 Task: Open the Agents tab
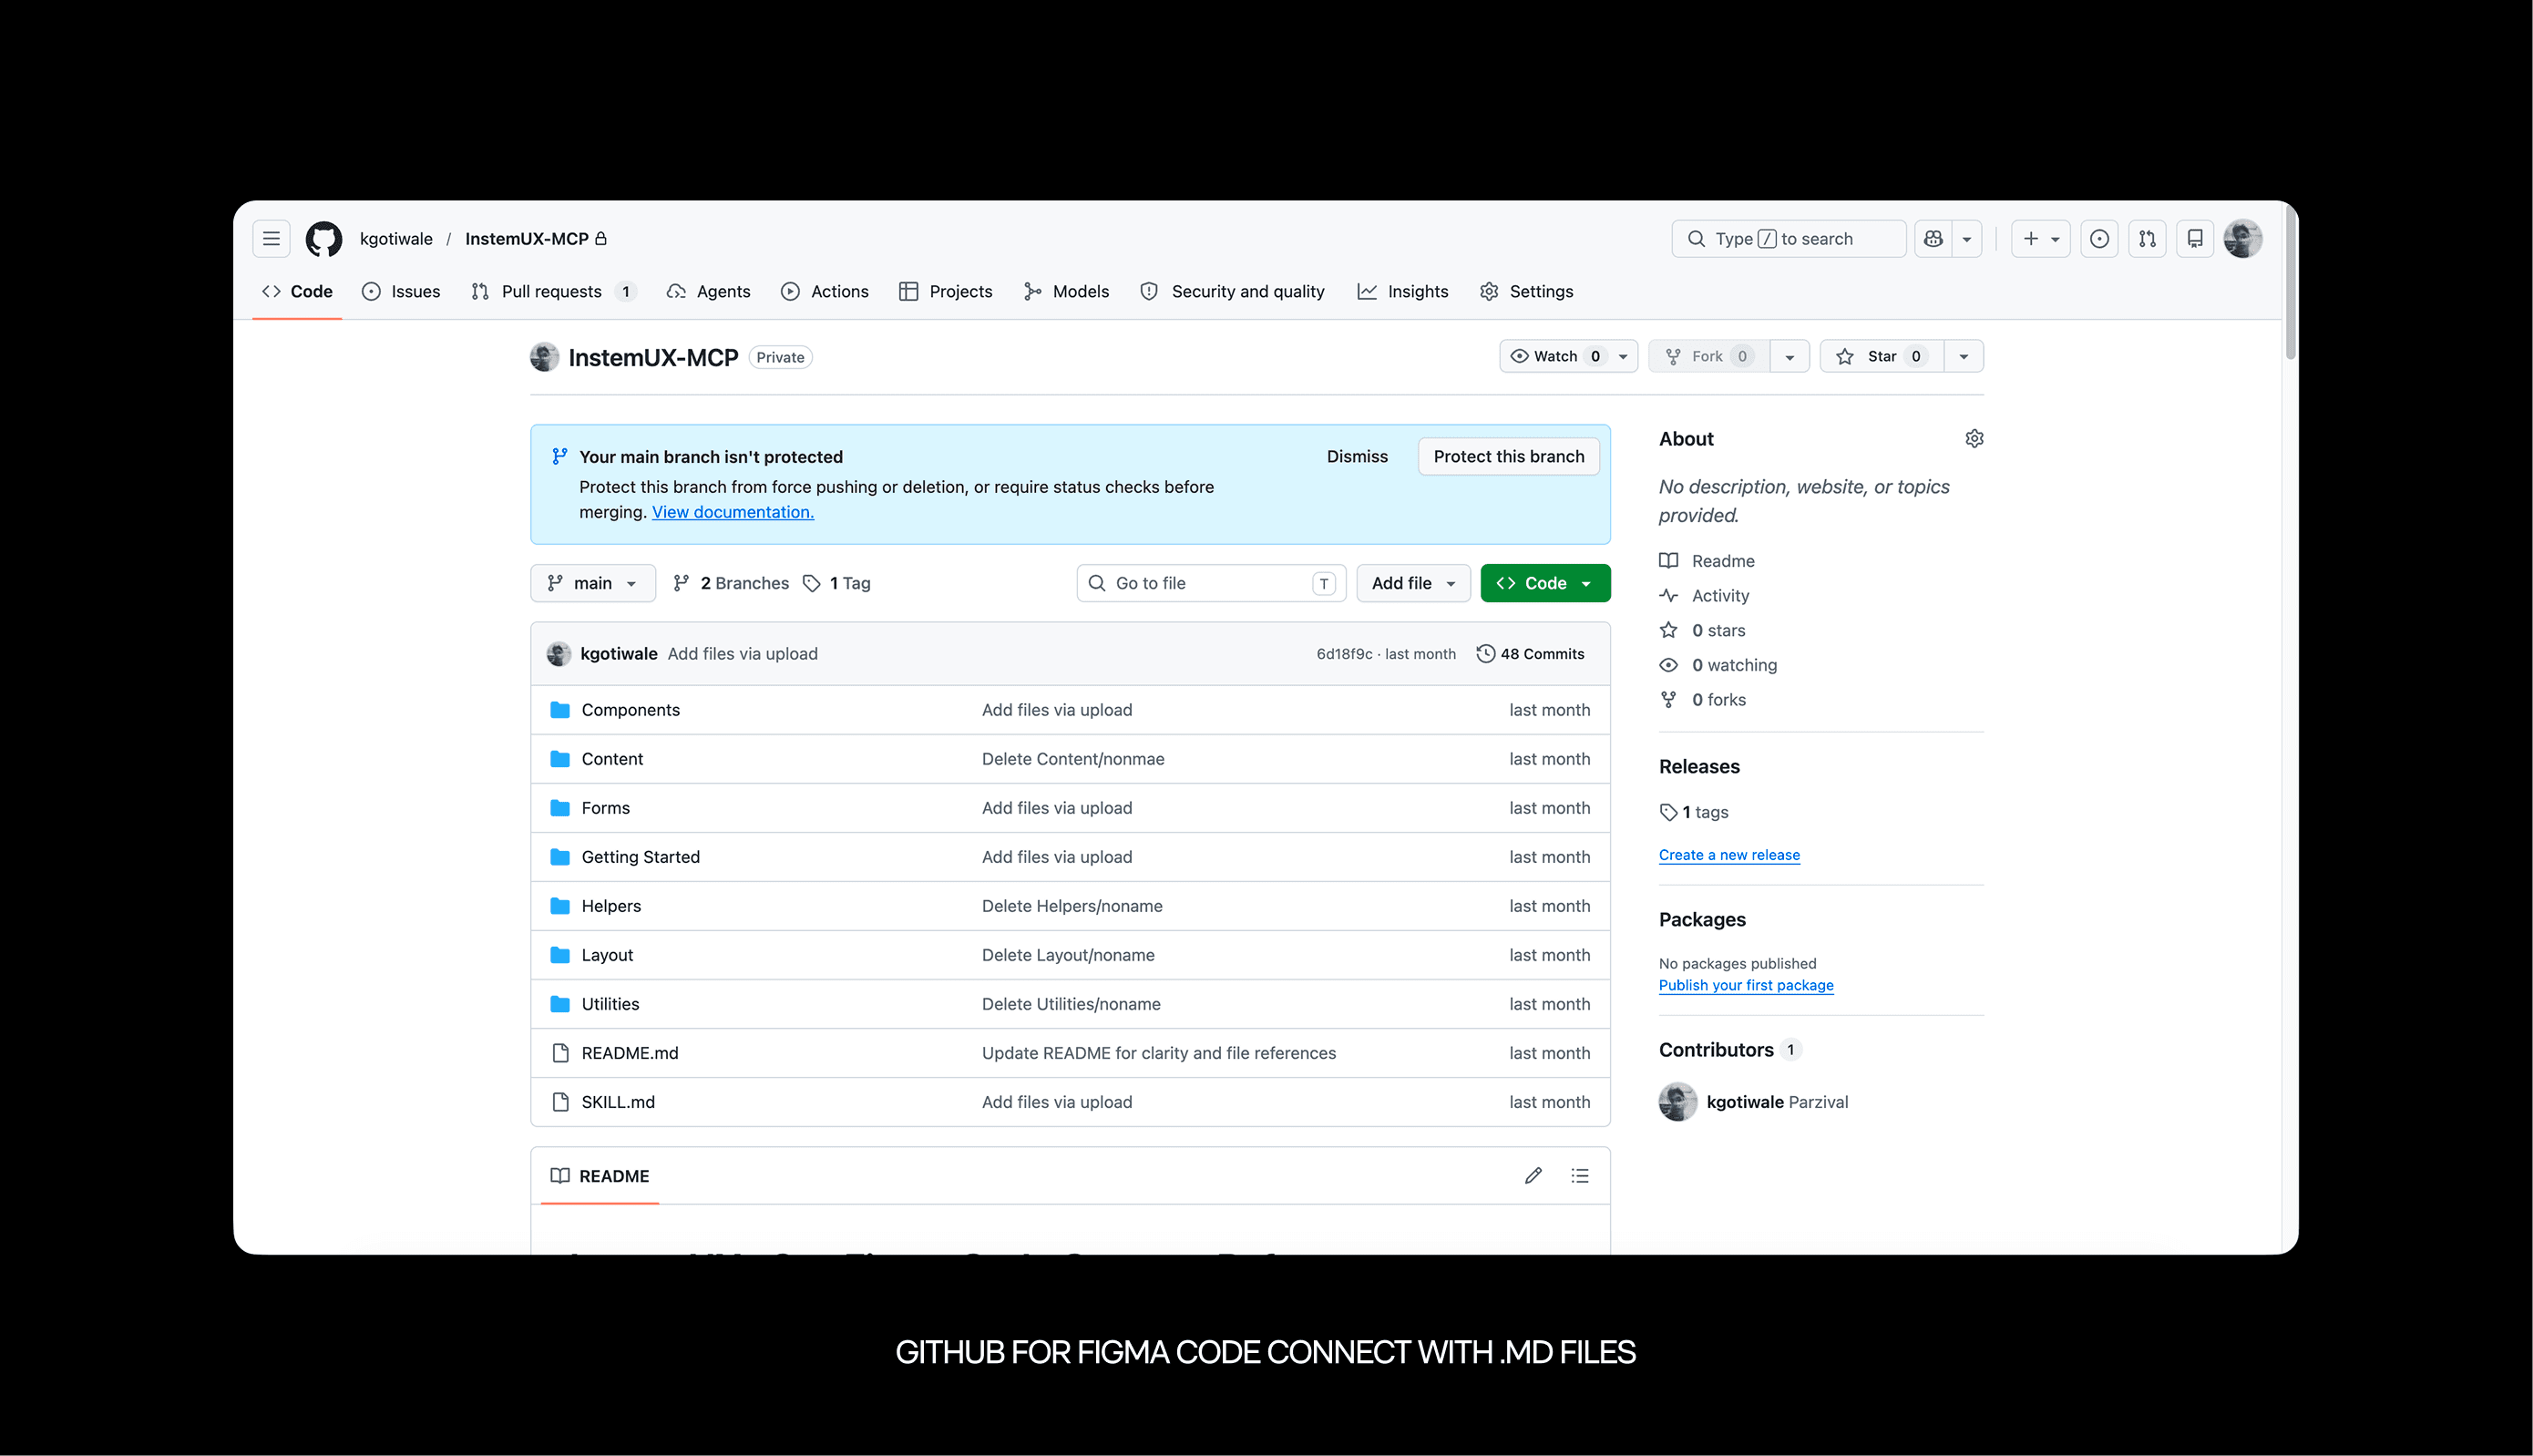point(708,292)
